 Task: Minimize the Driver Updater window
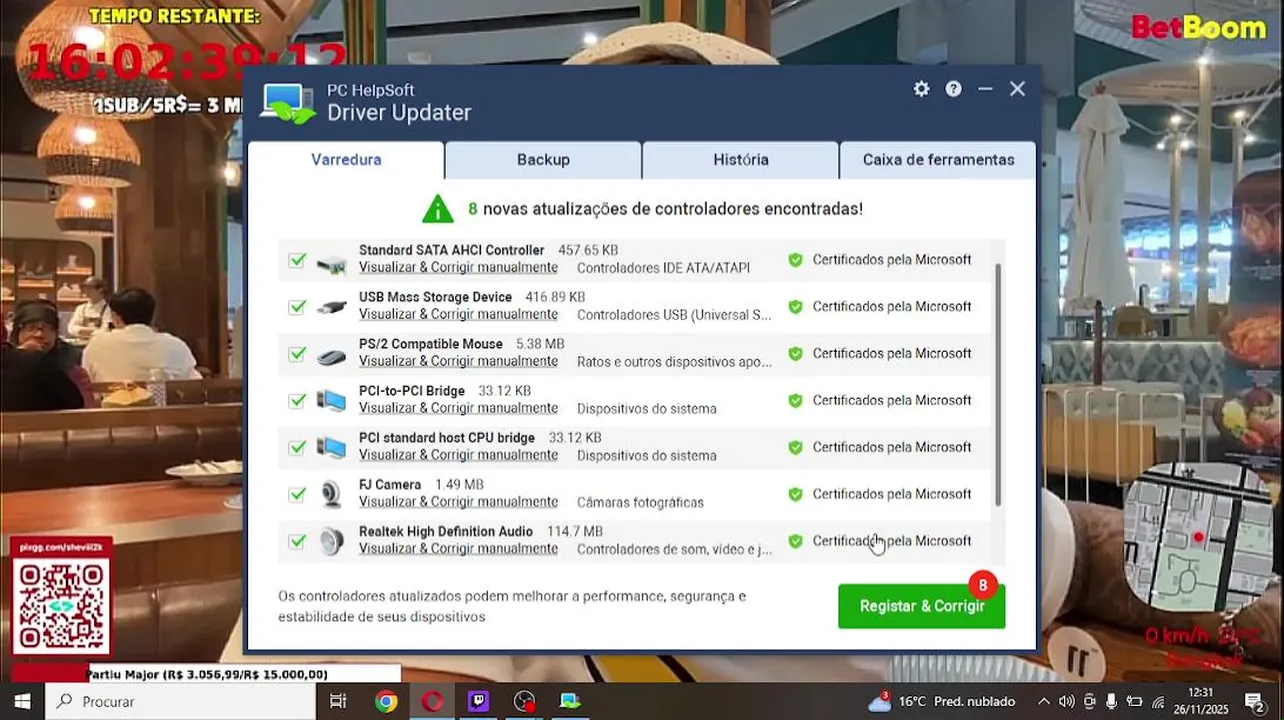985,89
